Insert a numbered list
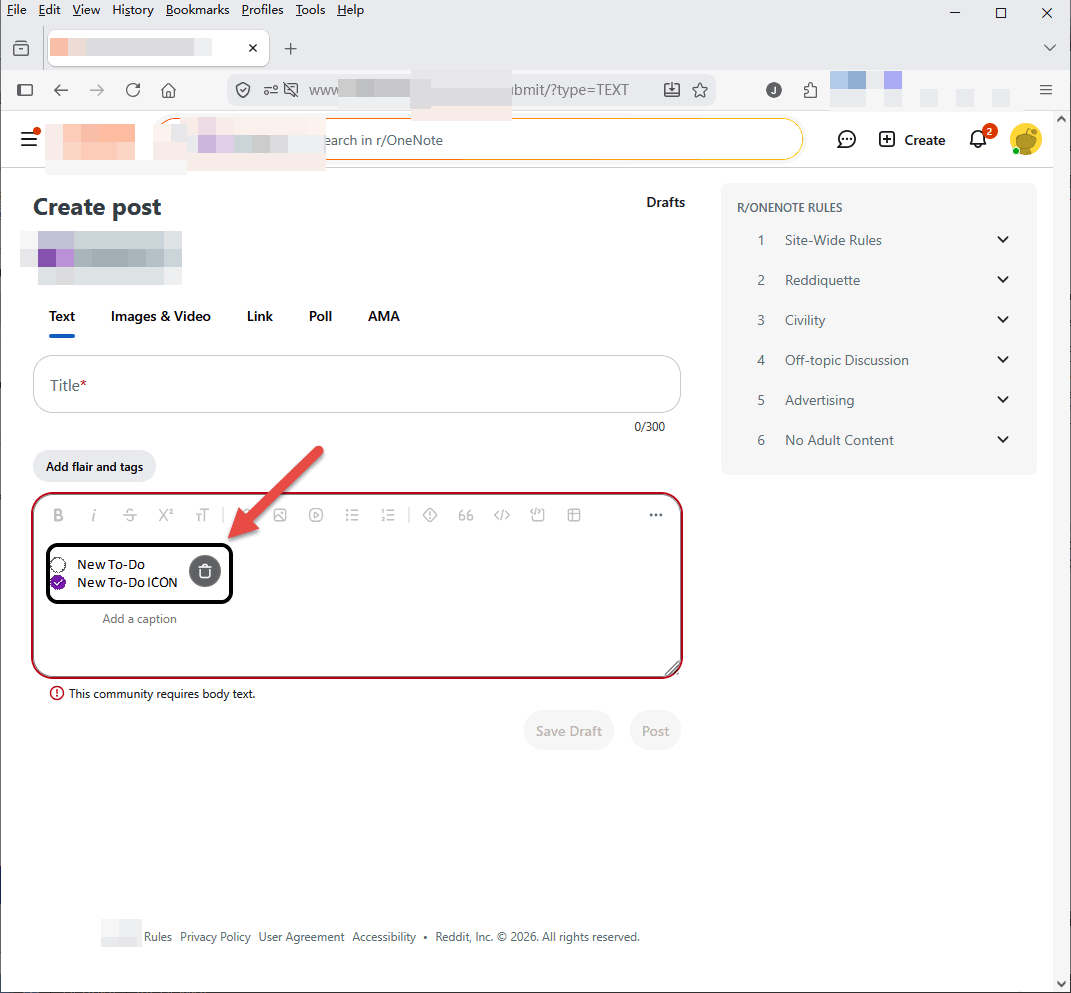The image size is (1071, 993). [x=388, y=515]
